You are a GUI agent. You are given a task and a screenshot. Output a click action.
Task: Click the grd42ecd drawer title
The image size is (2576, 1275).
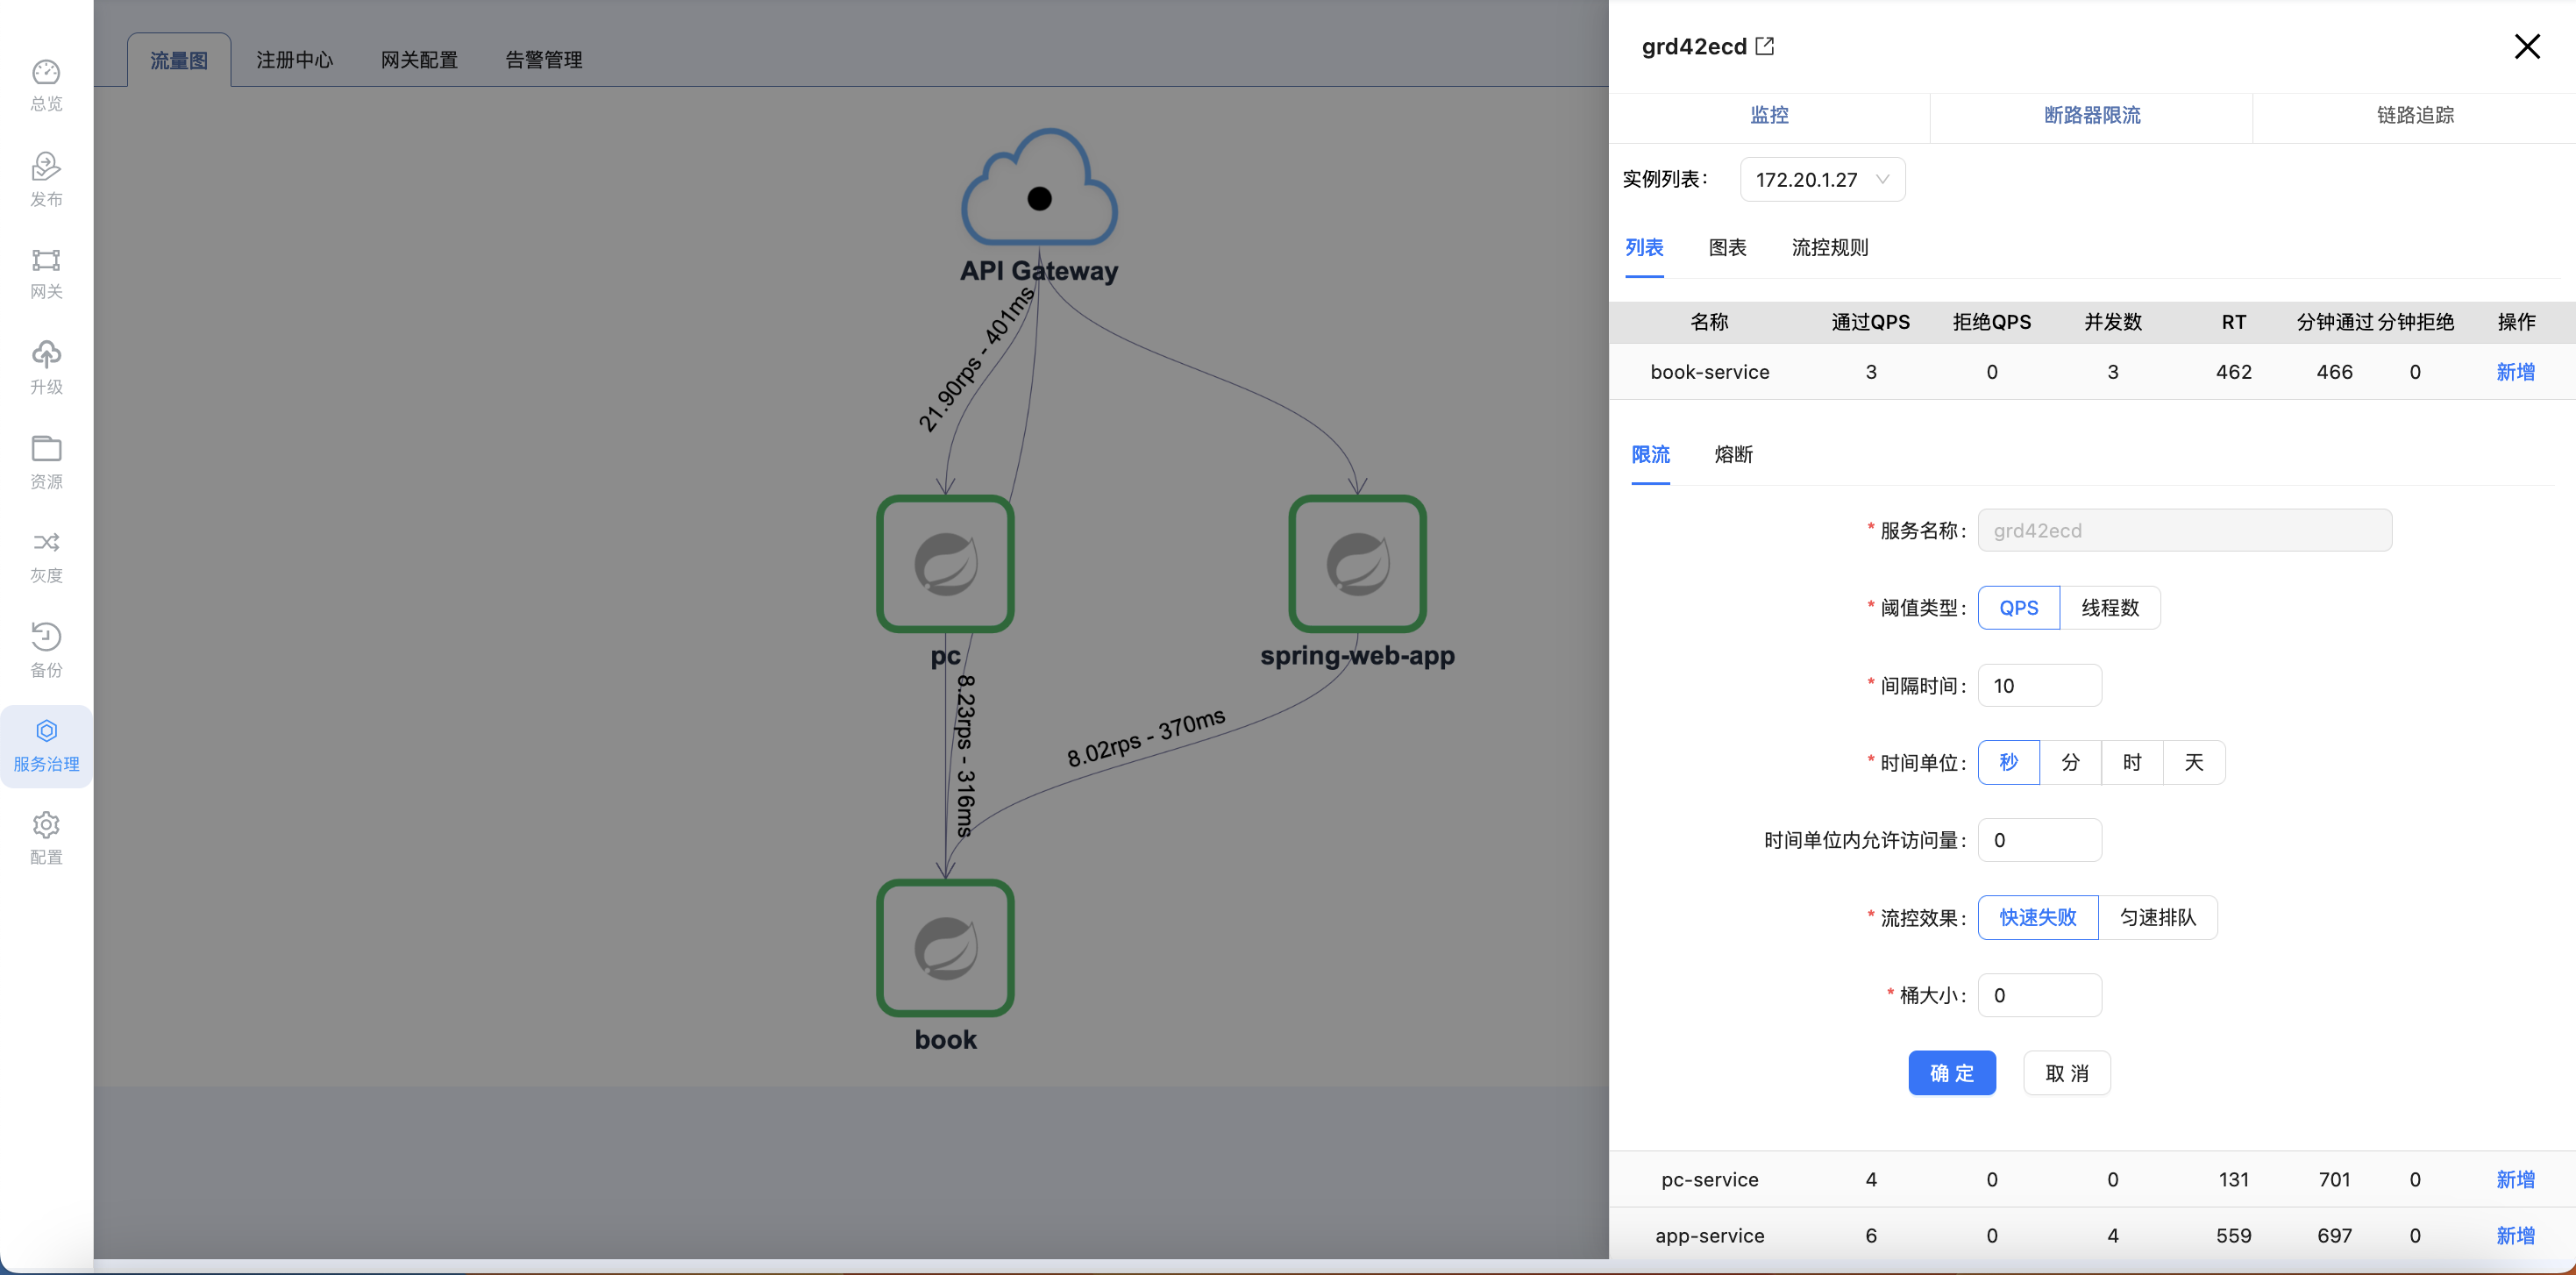pos(1694,46)
